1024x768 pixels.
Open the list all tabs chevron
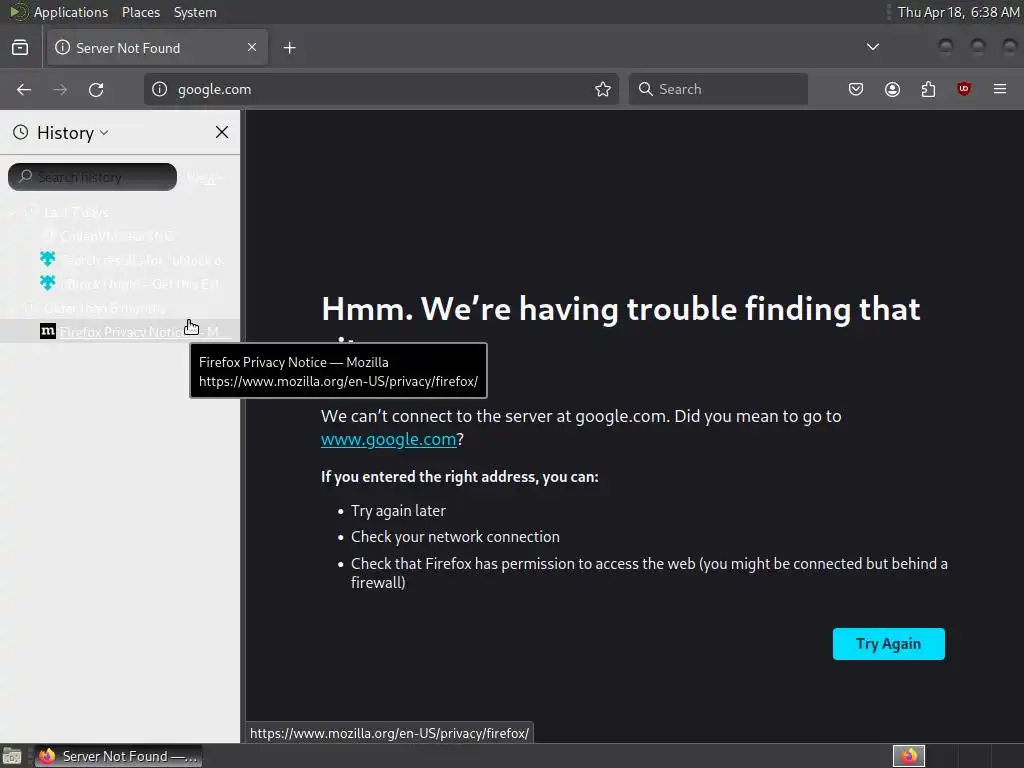pyautogui.click(x=872, y=47)
